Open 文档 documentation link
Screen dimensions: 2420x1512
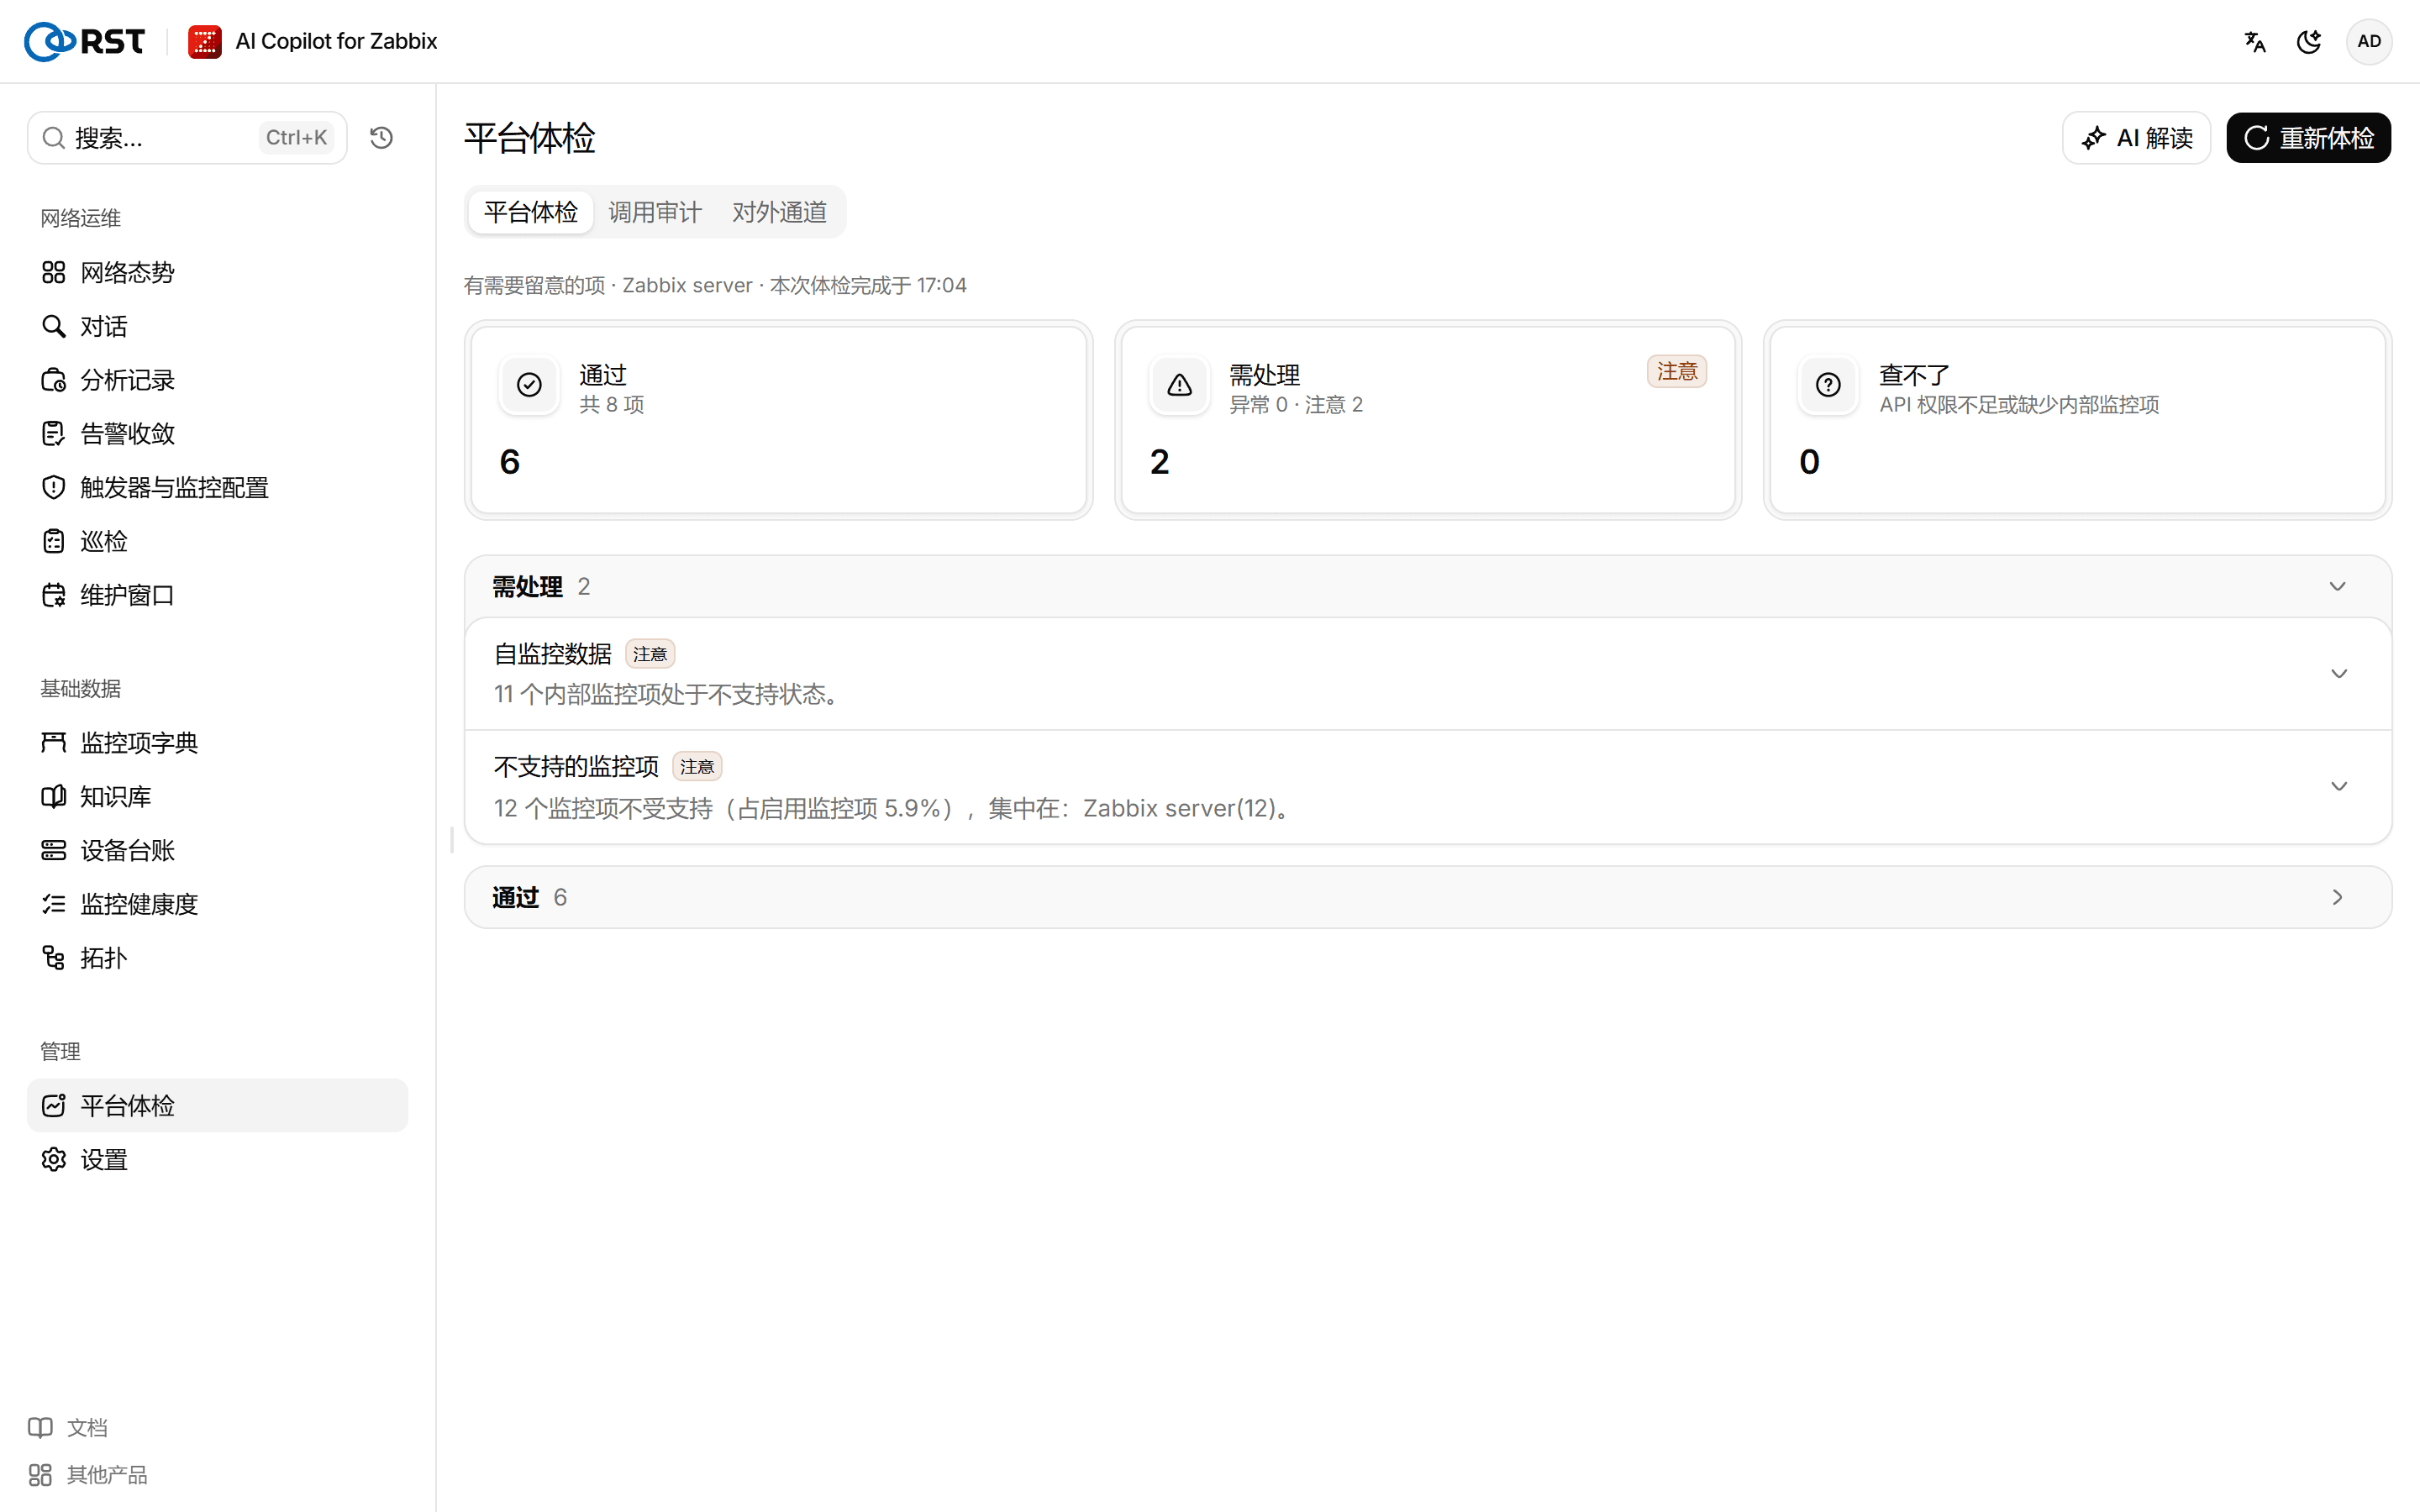[68, 1427]
